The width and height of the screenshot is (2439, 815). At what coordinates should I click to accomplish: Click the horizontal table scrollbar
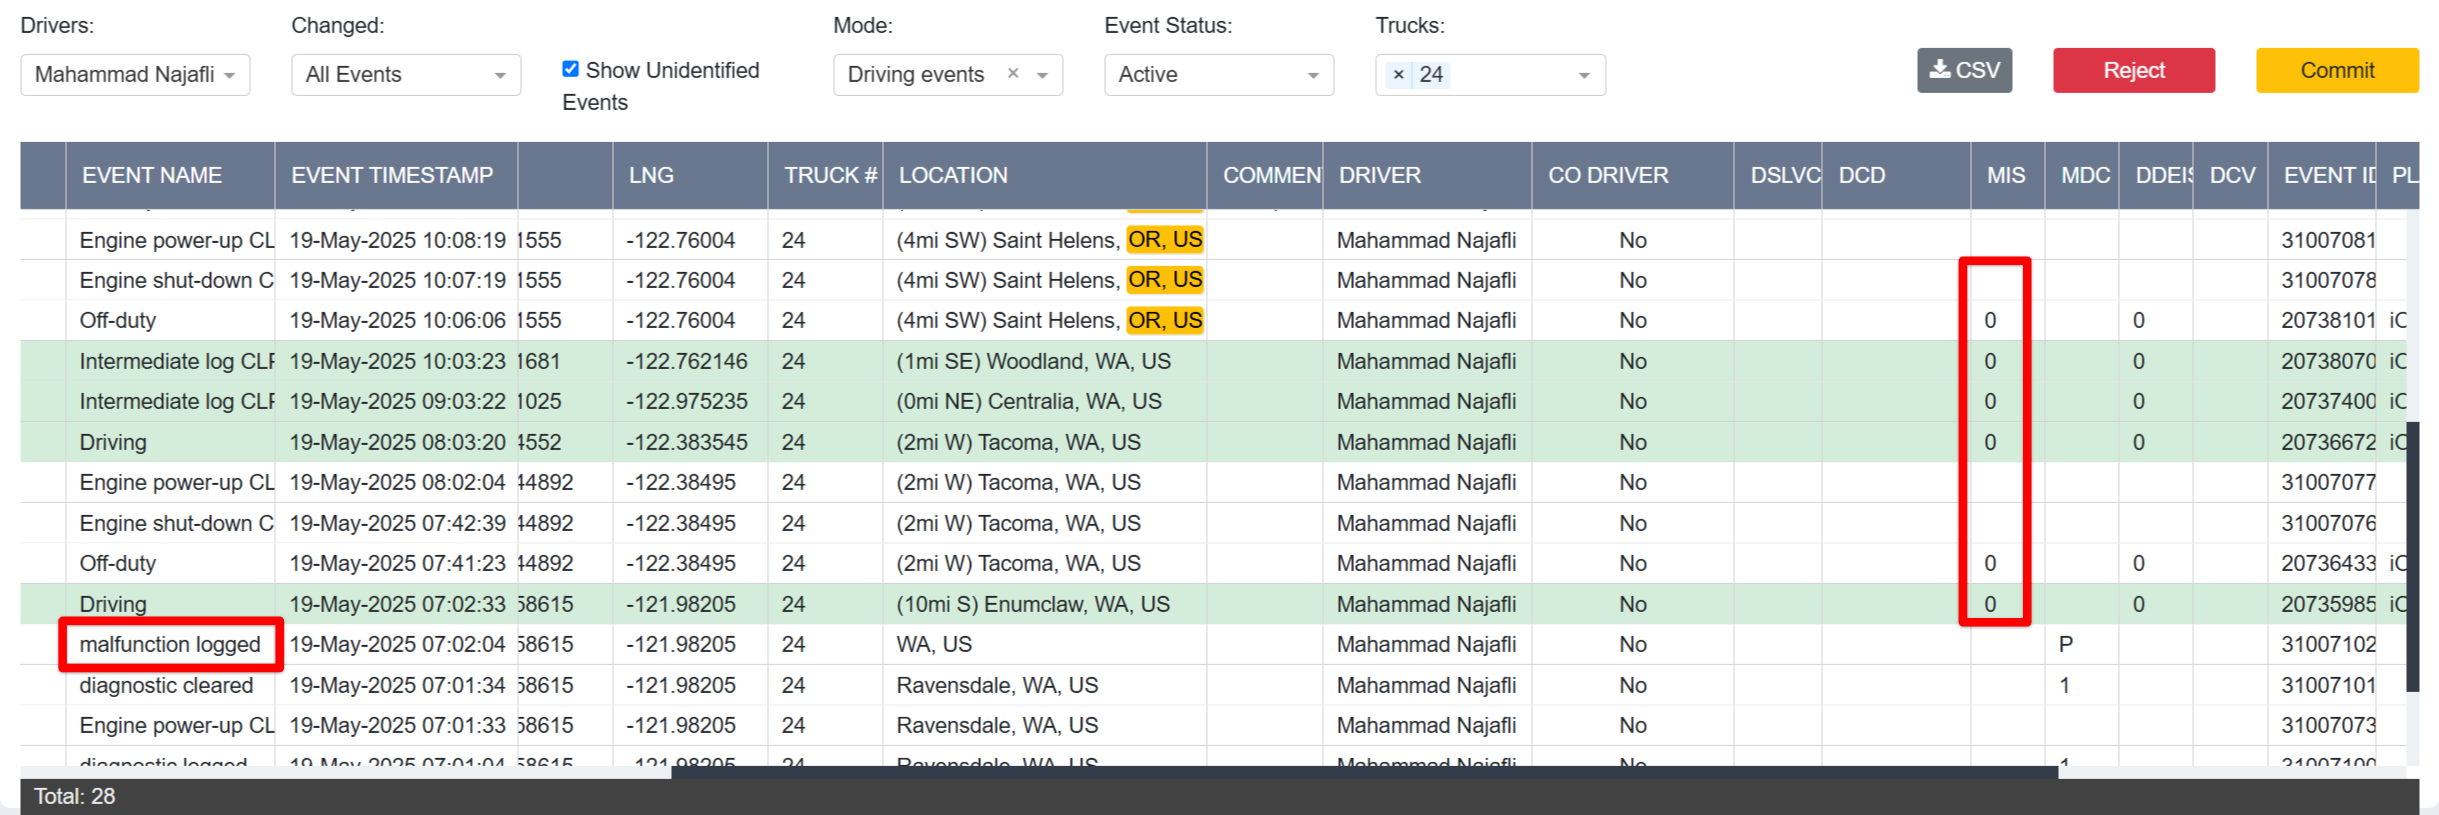pos(1365,772)
